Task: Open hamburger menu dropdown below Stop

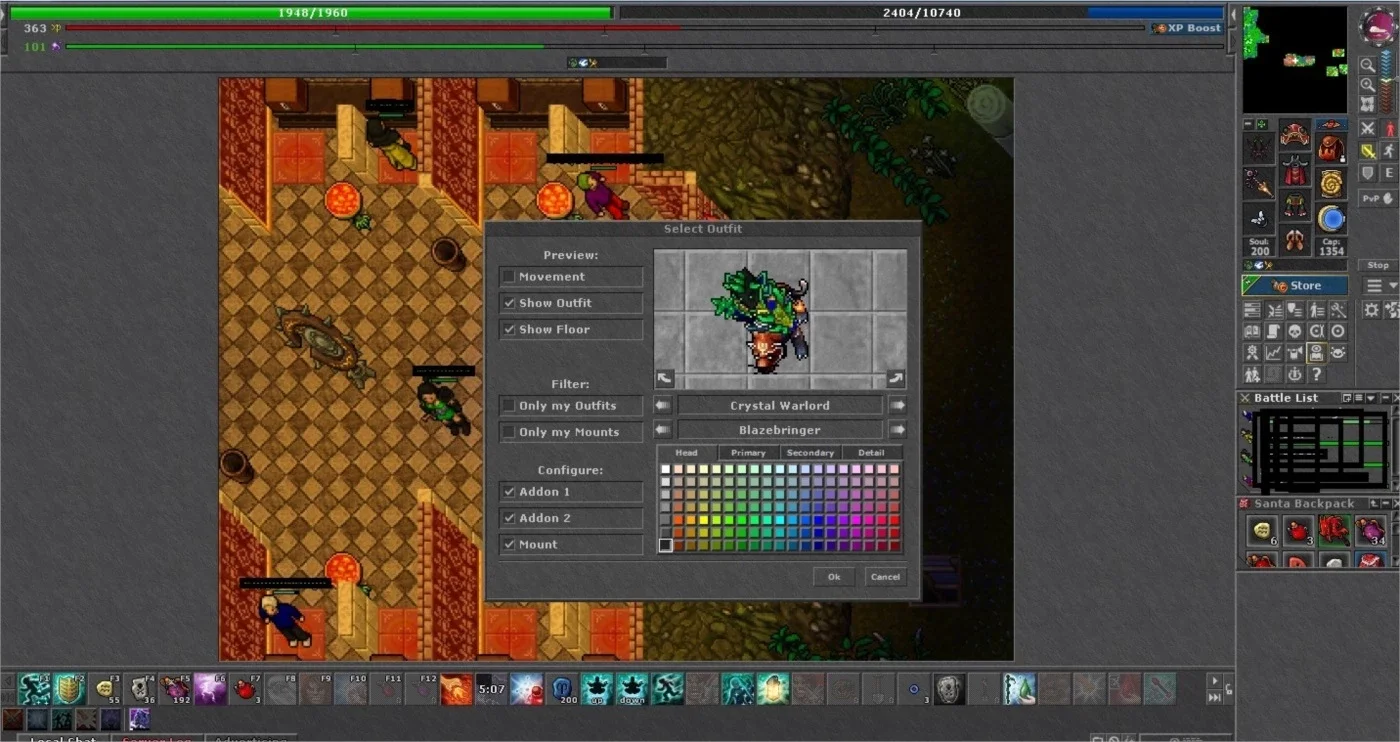Action: tap(1380, 286)
